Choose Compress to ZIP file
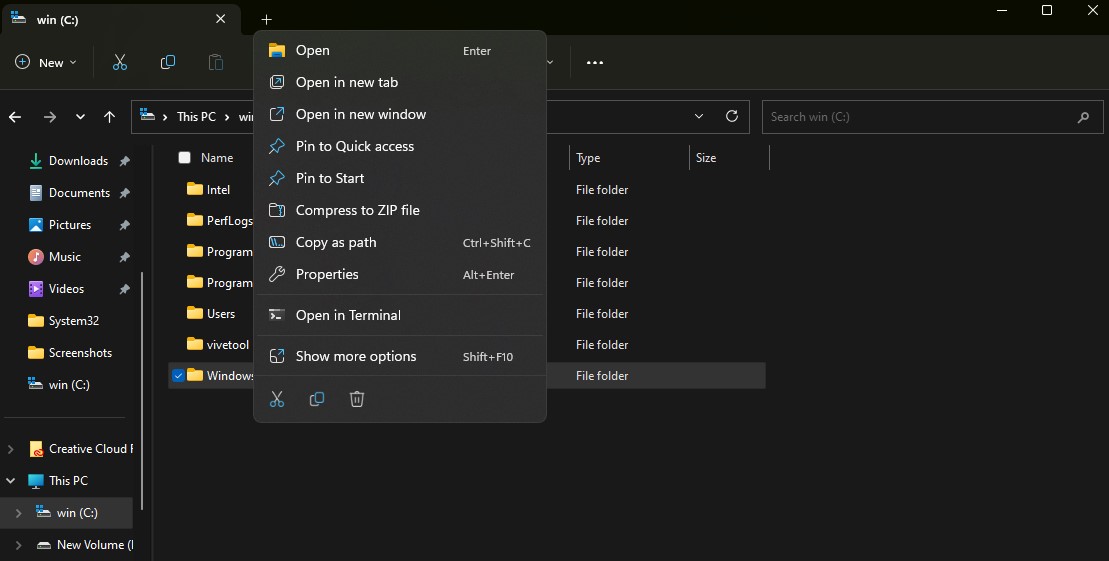 [x=357, y=210]
